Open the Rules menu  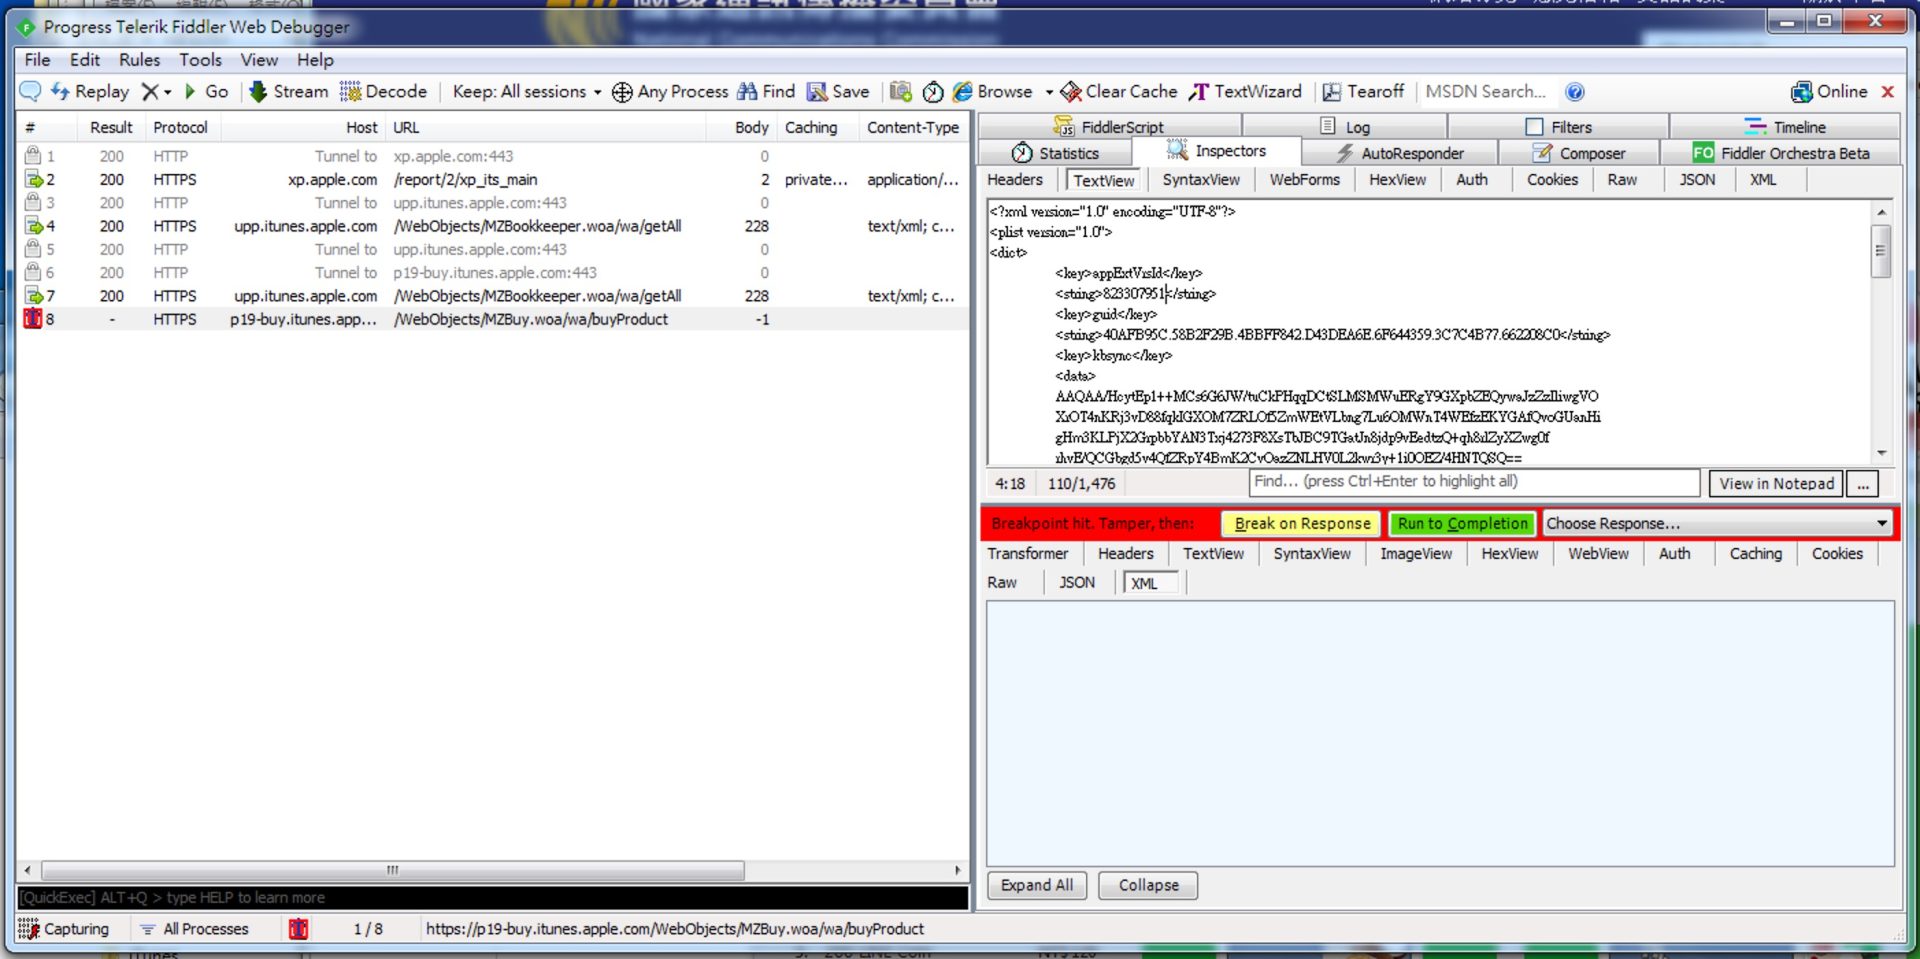tap(139, 60)
